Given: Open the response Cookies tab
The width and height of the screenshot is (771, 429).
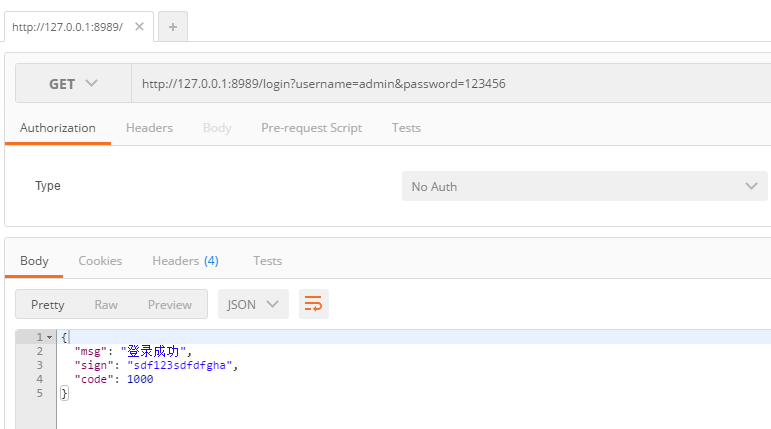Looking at the screenshot, I should click(100, 261).
